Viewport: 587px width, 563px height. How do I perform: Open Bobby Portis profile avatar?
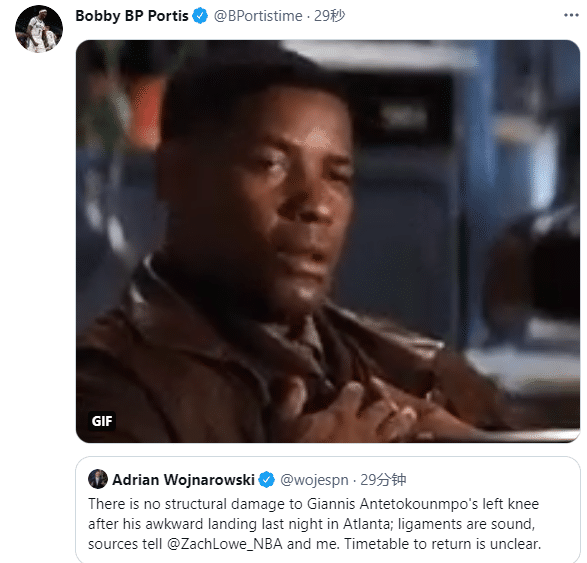(39, 29)
